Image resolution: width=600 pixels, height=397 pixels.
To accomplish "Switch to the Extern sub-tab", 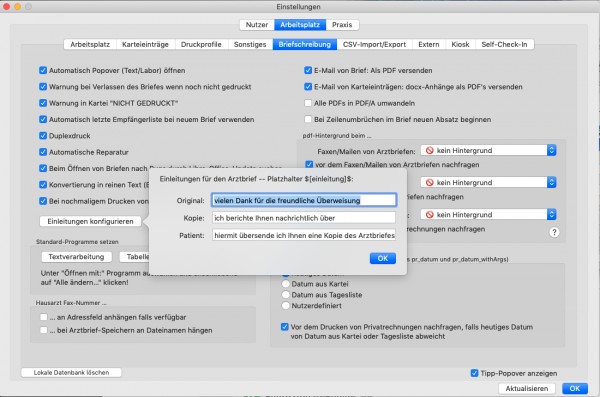I will (429, 44).
